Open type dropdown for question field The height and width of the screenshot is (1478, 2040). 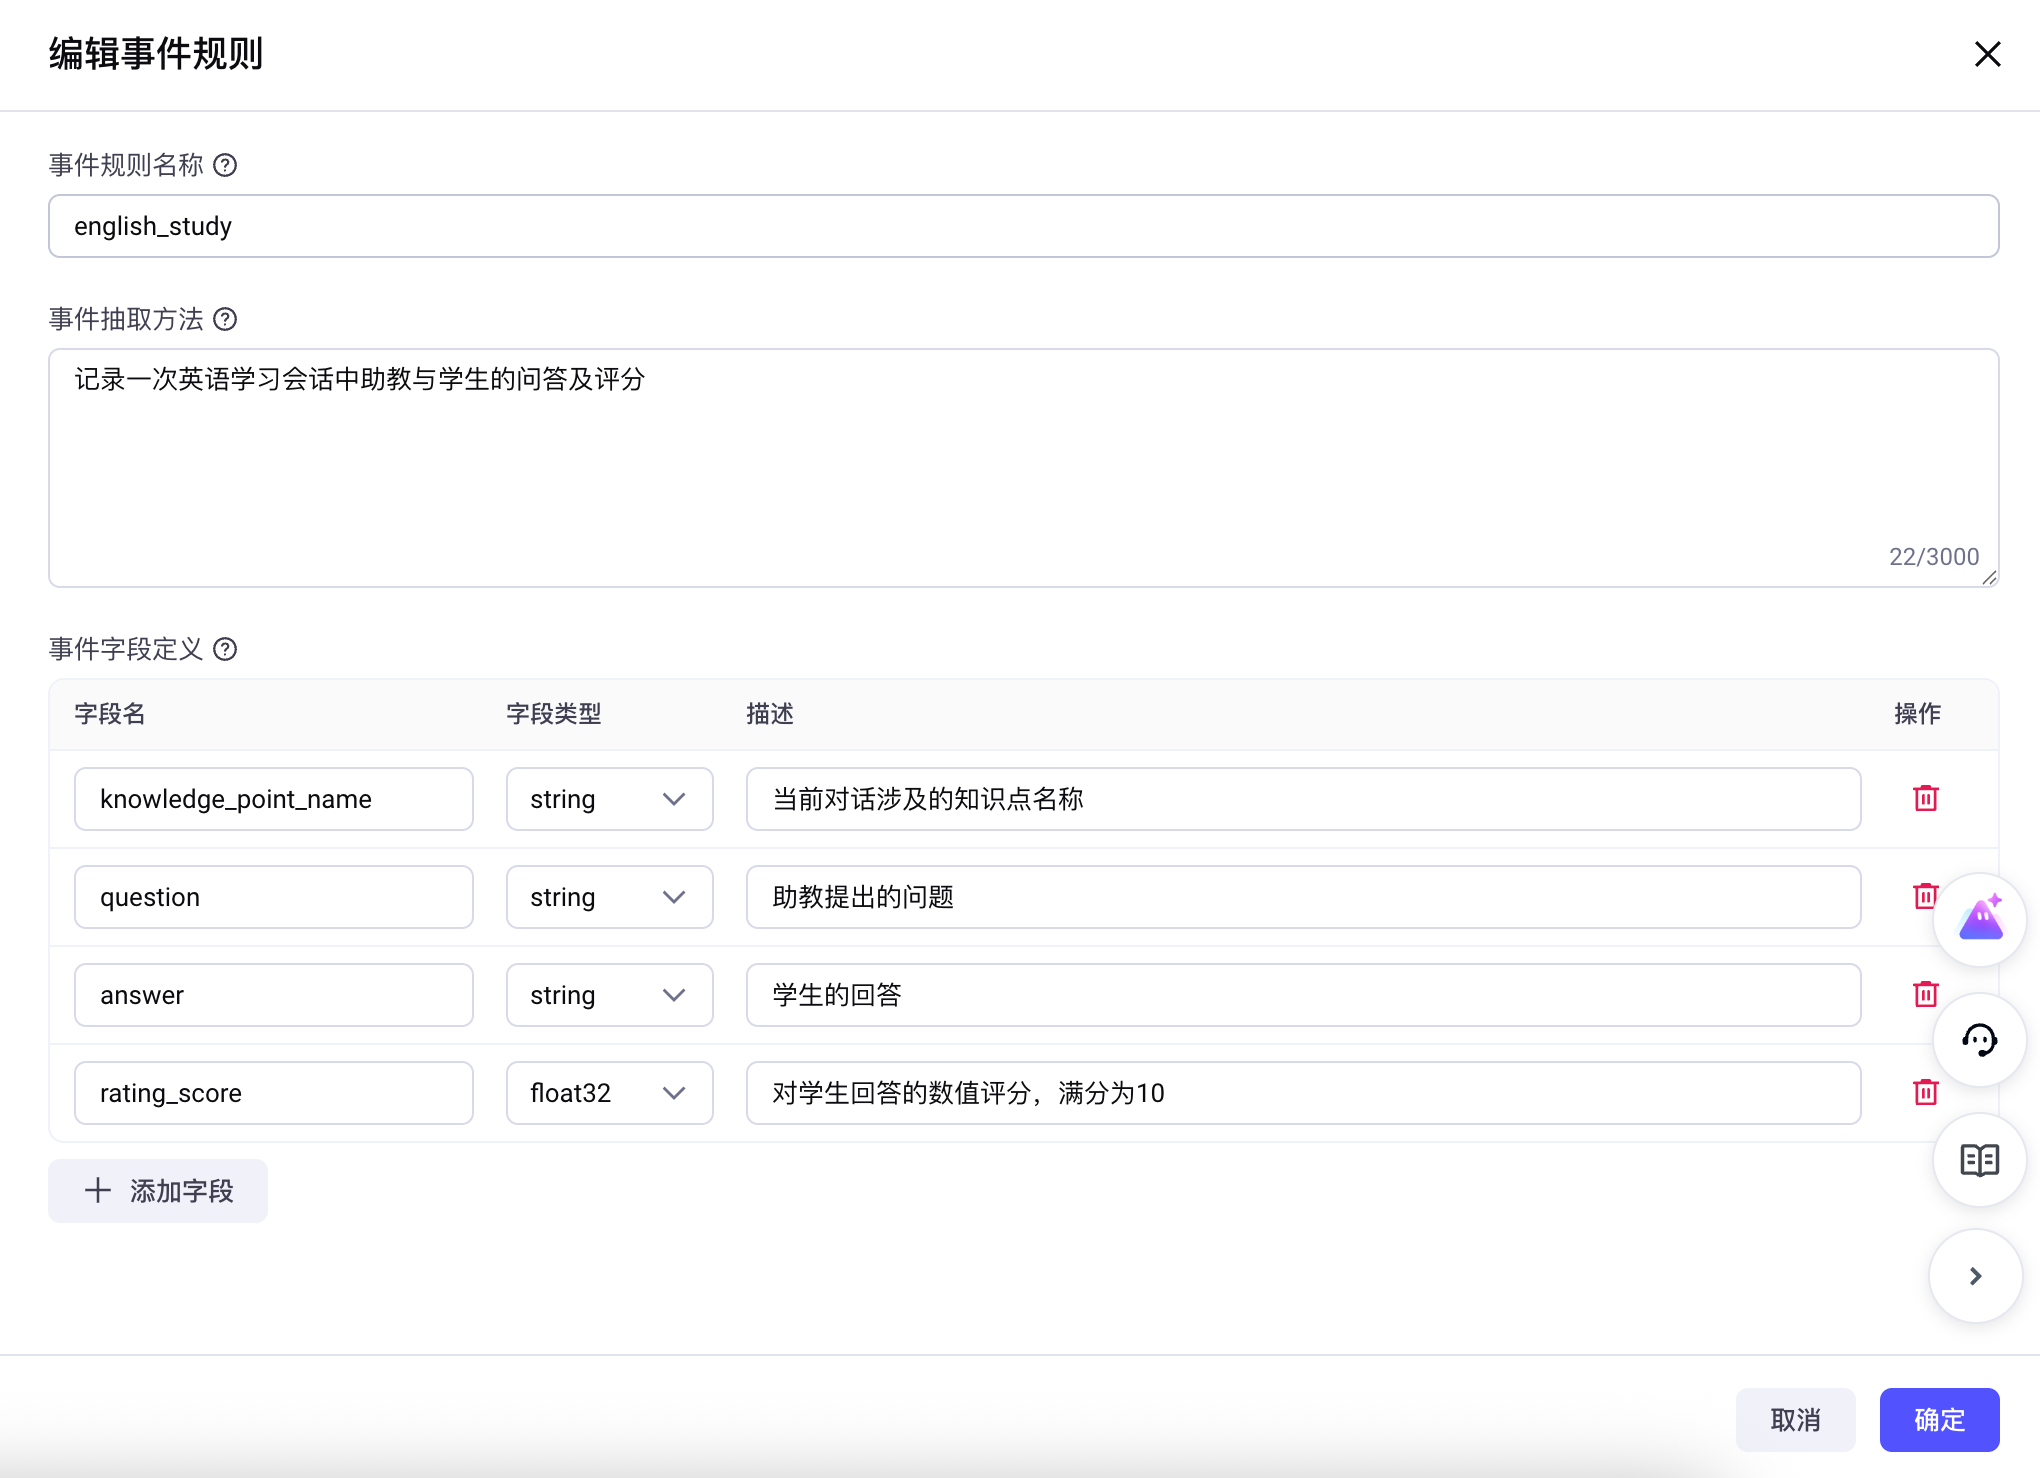(x=609, y=897)
